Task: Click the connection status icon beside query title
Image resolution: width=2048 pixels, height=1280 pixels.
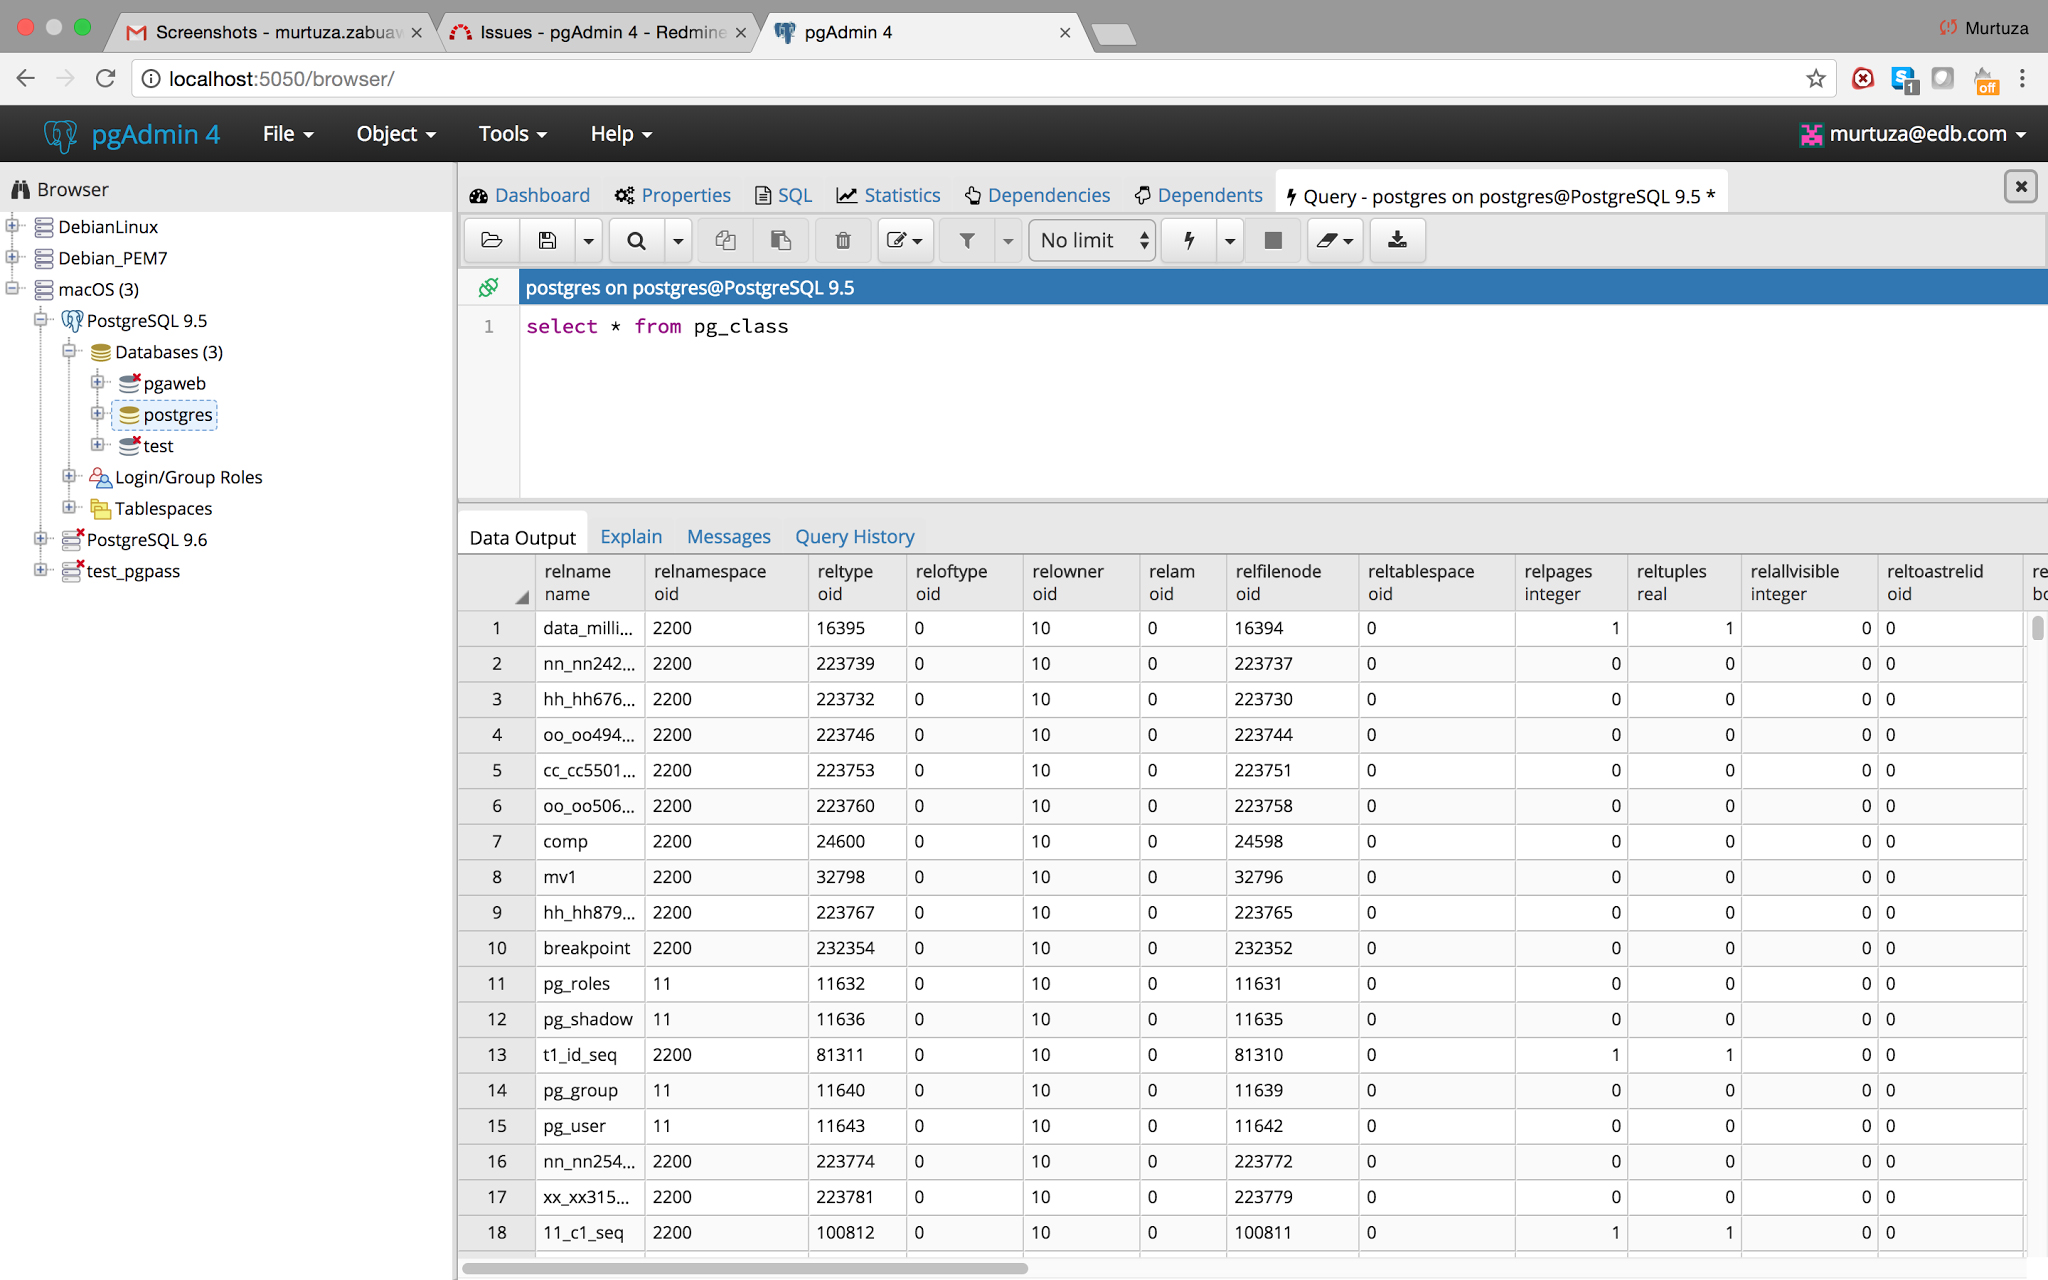Action: 488,288
